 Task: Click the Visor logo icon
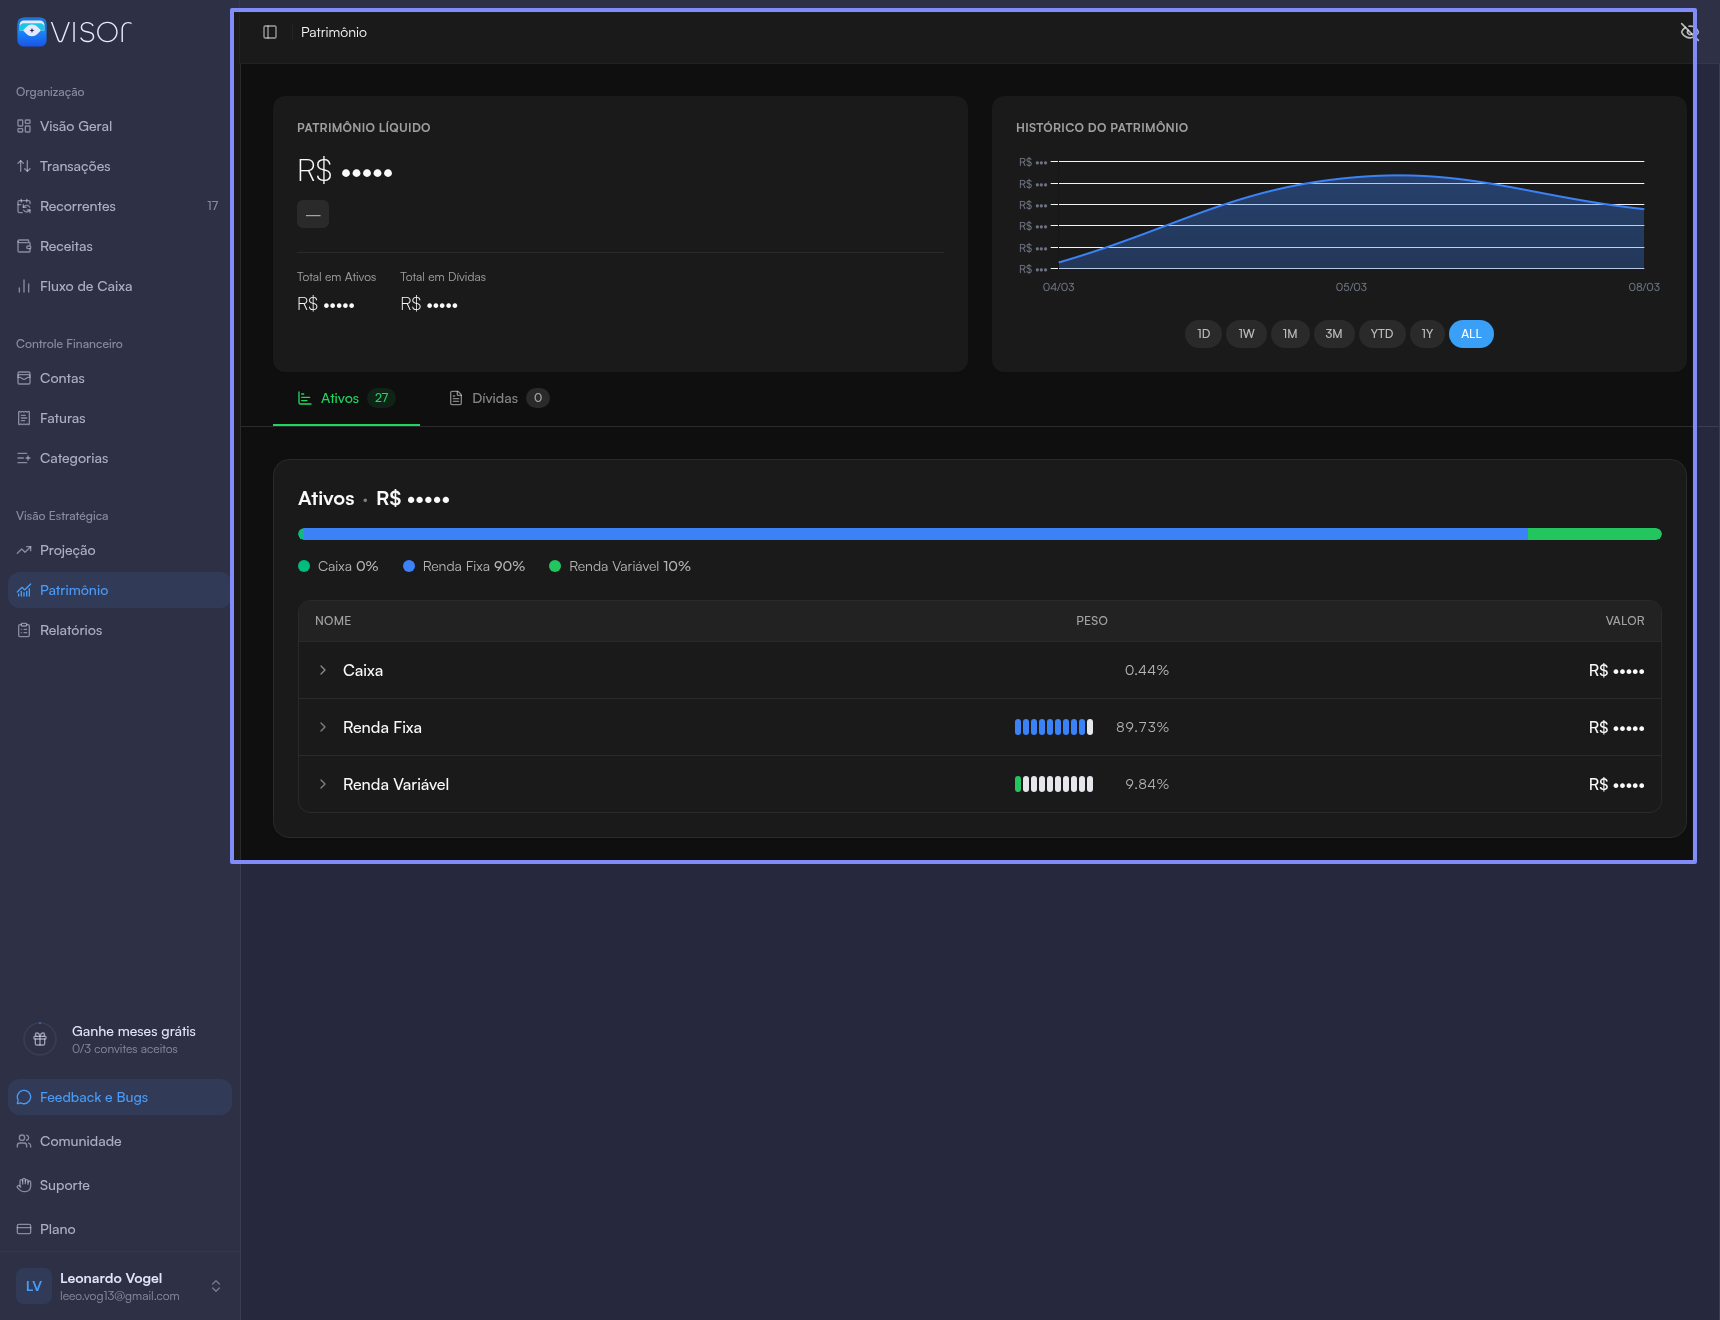pos(32,32)
